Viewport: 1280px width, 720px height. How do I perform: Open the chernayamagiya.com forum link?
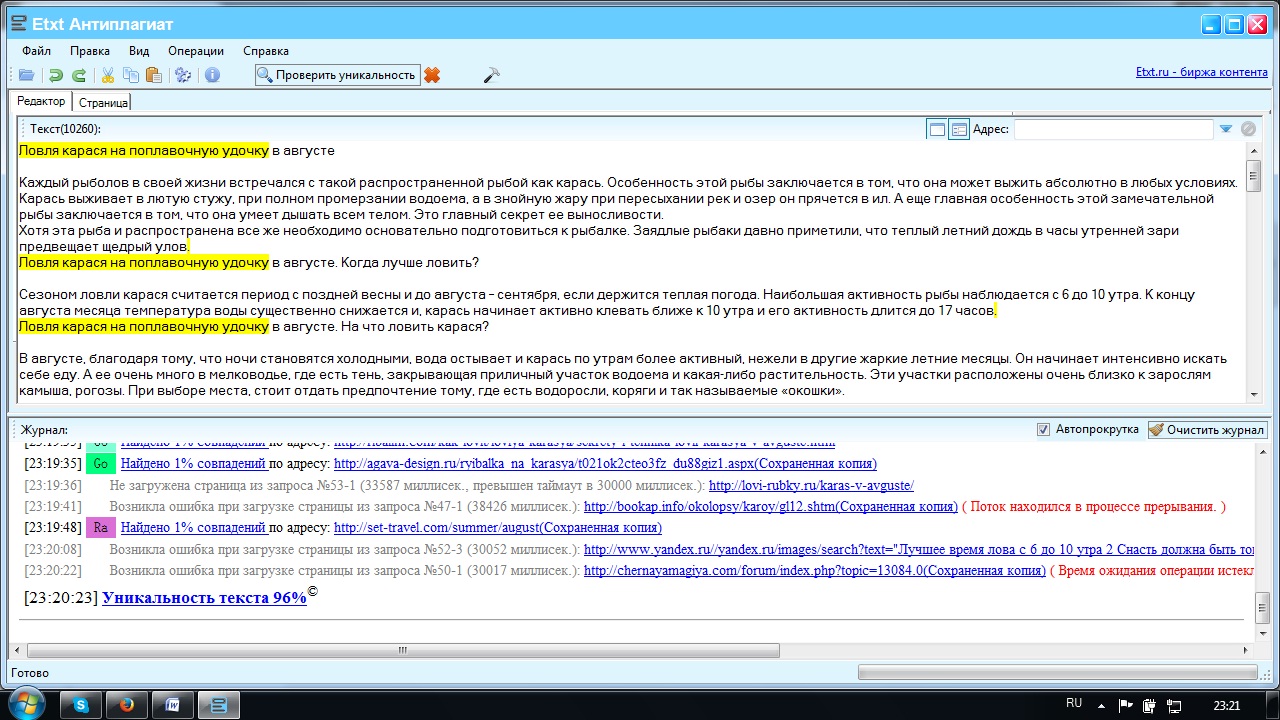[815, 571]
